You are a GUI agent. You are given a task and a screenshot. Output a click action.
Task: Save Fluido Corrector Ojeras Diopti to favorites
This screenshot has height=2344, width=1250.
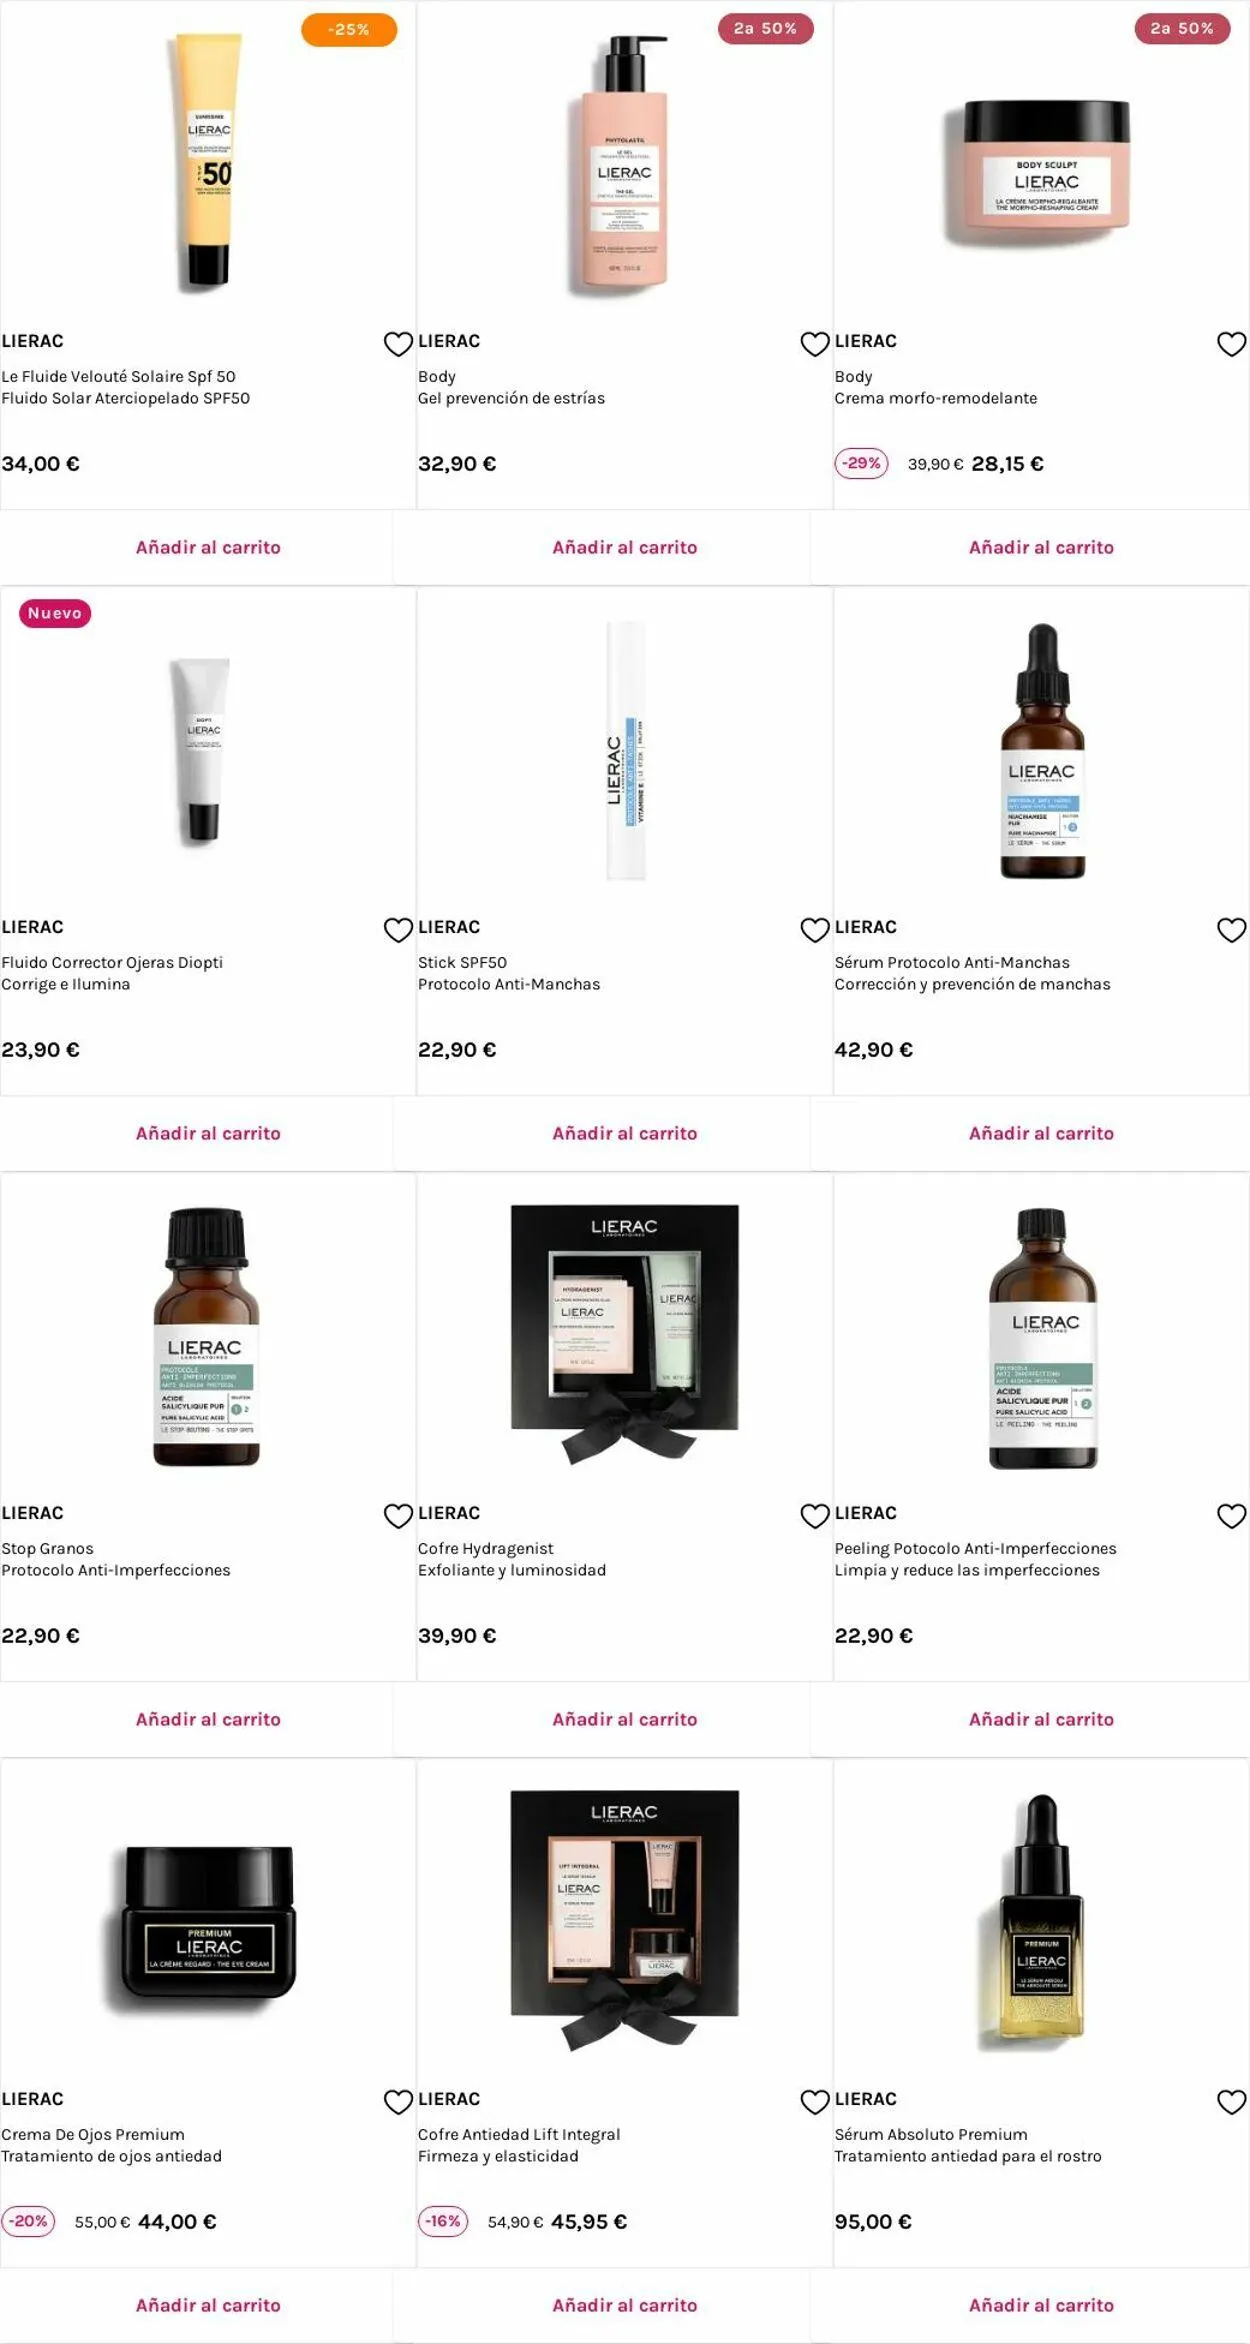398,930
